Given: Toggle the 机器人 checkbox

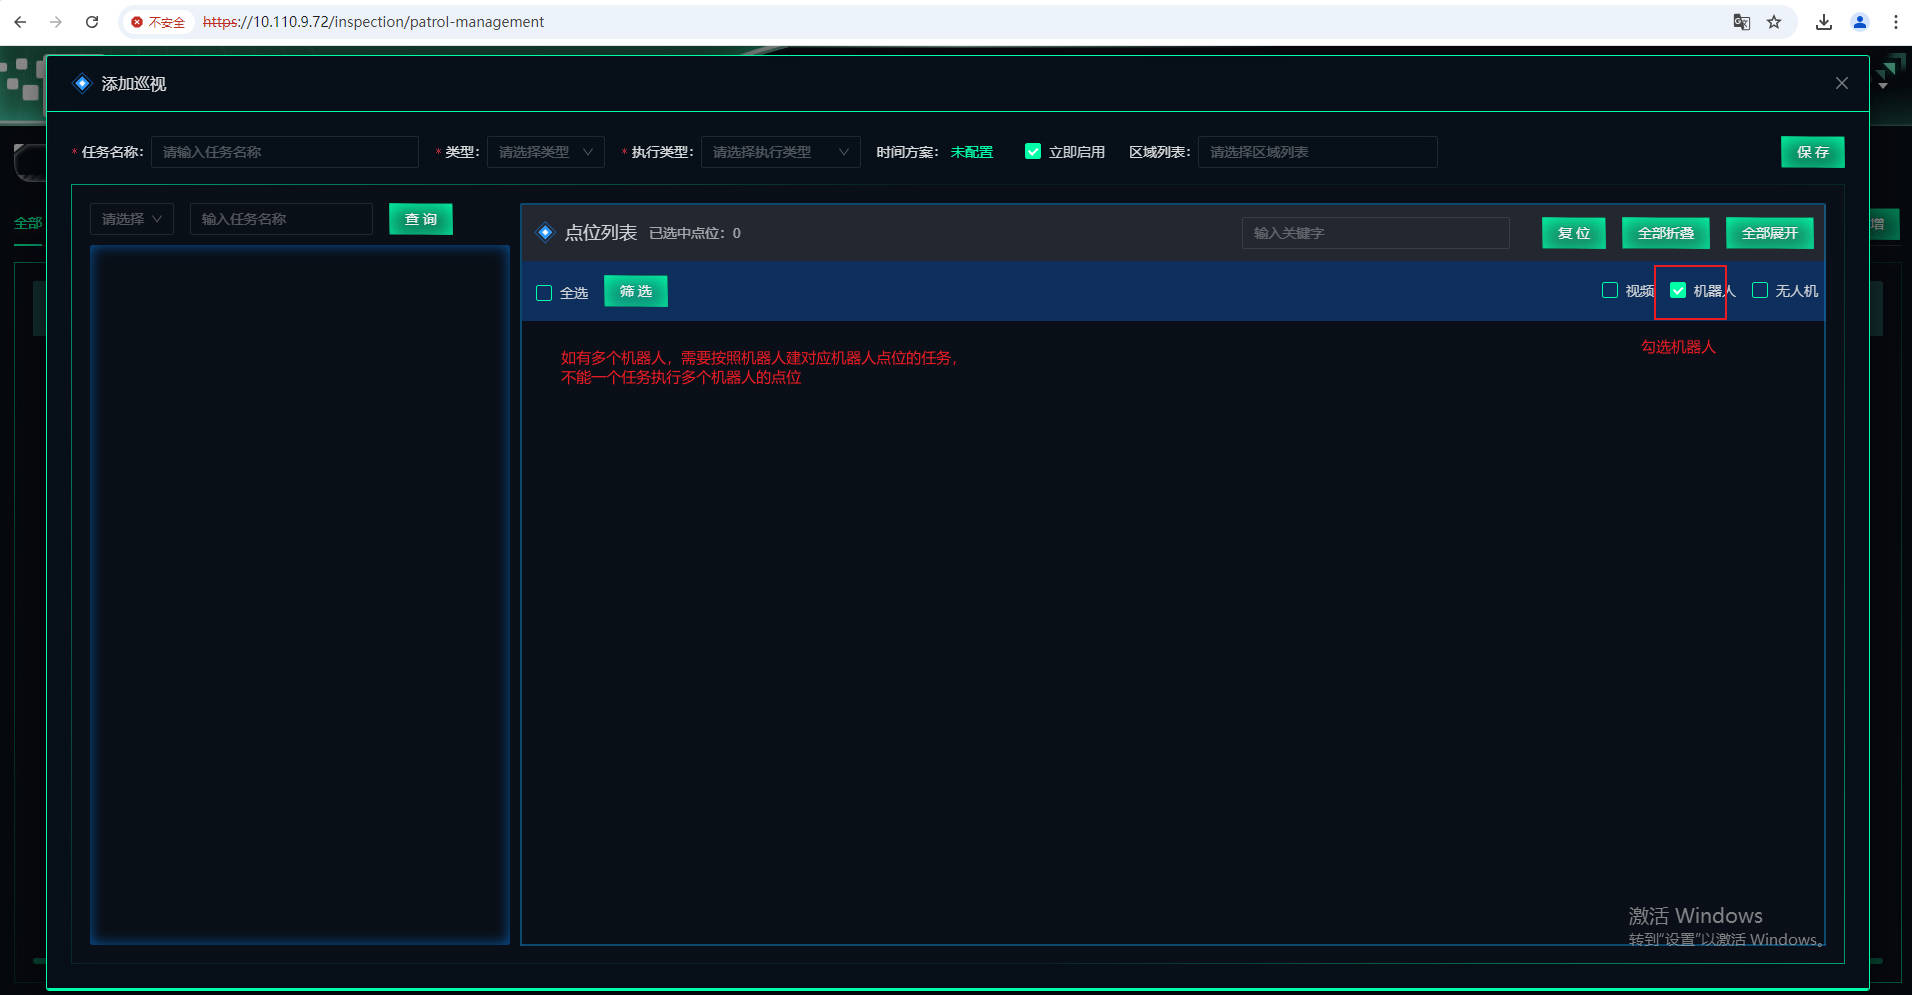Looking at the screenshot, I should point(1678,290).
